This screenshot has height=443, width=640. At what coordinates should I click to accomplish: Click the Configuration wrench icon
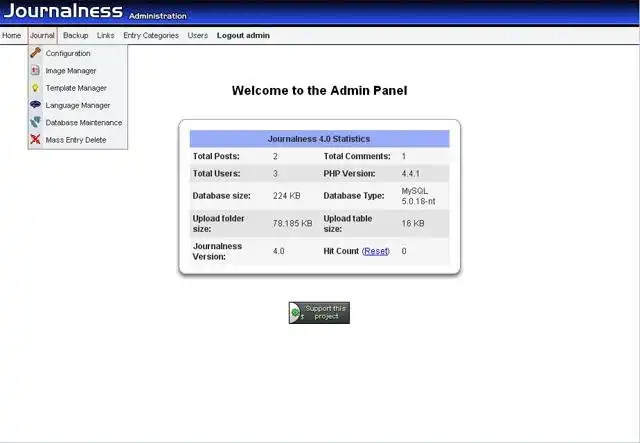(x=36, y=53)
